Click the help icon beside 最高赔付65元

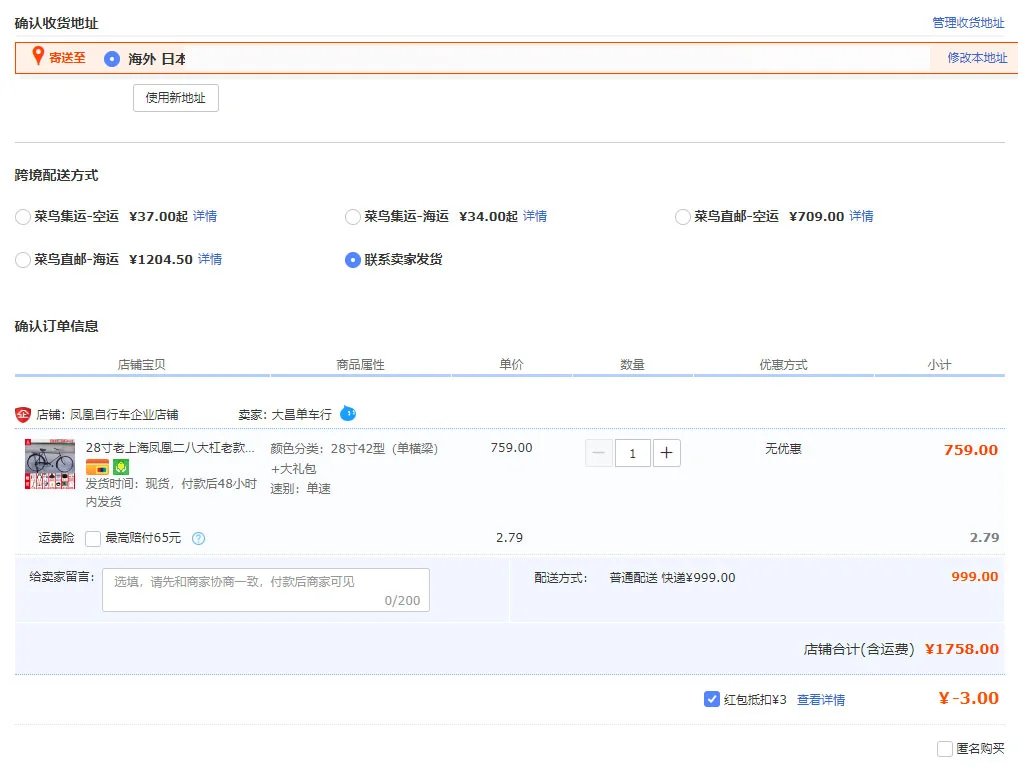point(198,538)
